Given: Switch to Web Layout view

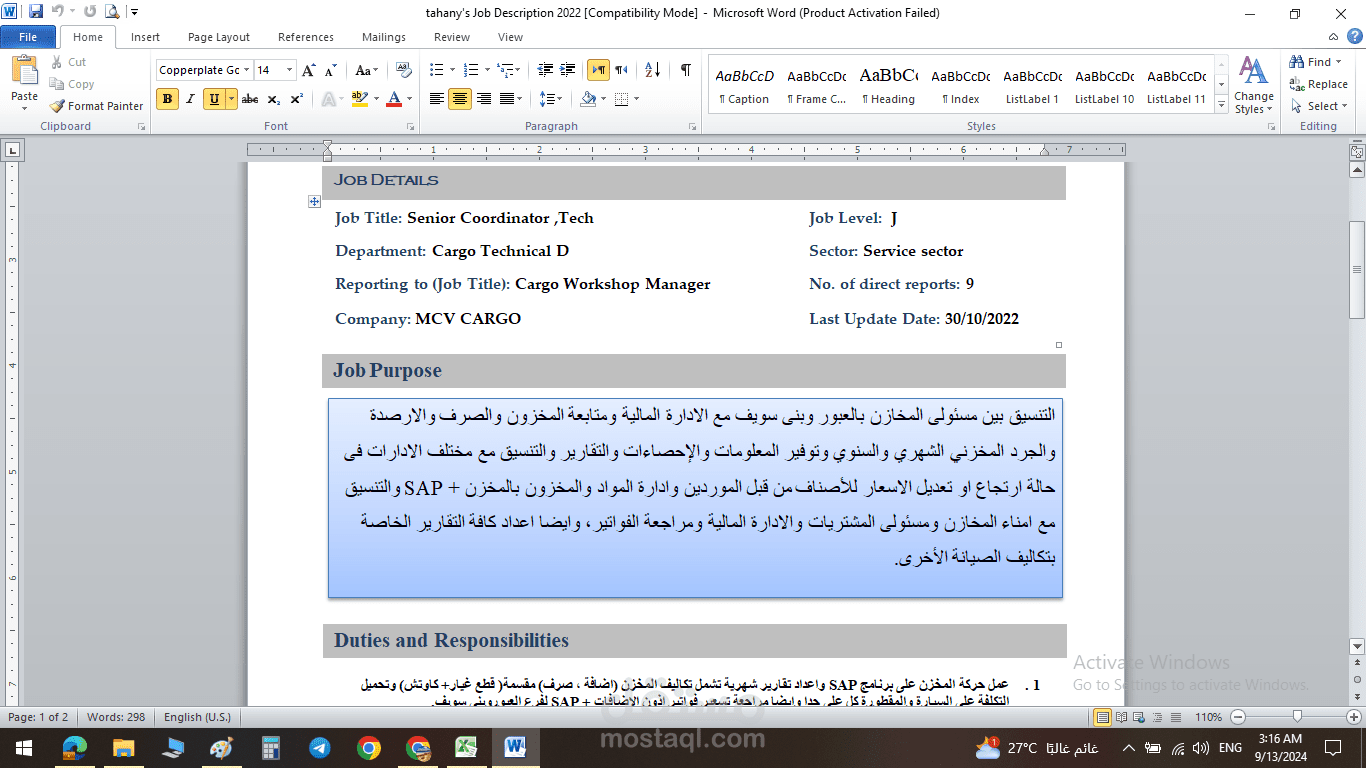Looking at the screenshot, I should [1139, 717].
